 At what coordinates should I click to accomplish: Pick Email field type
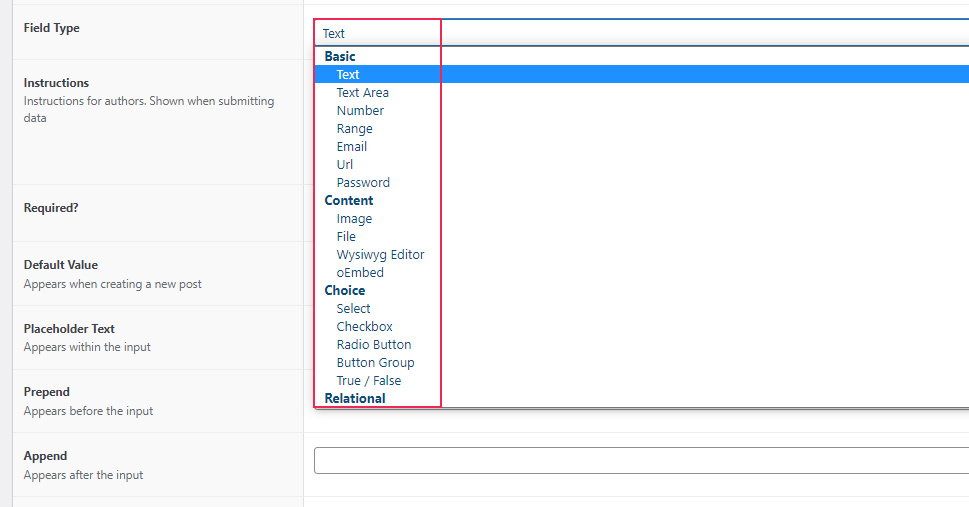(352, 147)
